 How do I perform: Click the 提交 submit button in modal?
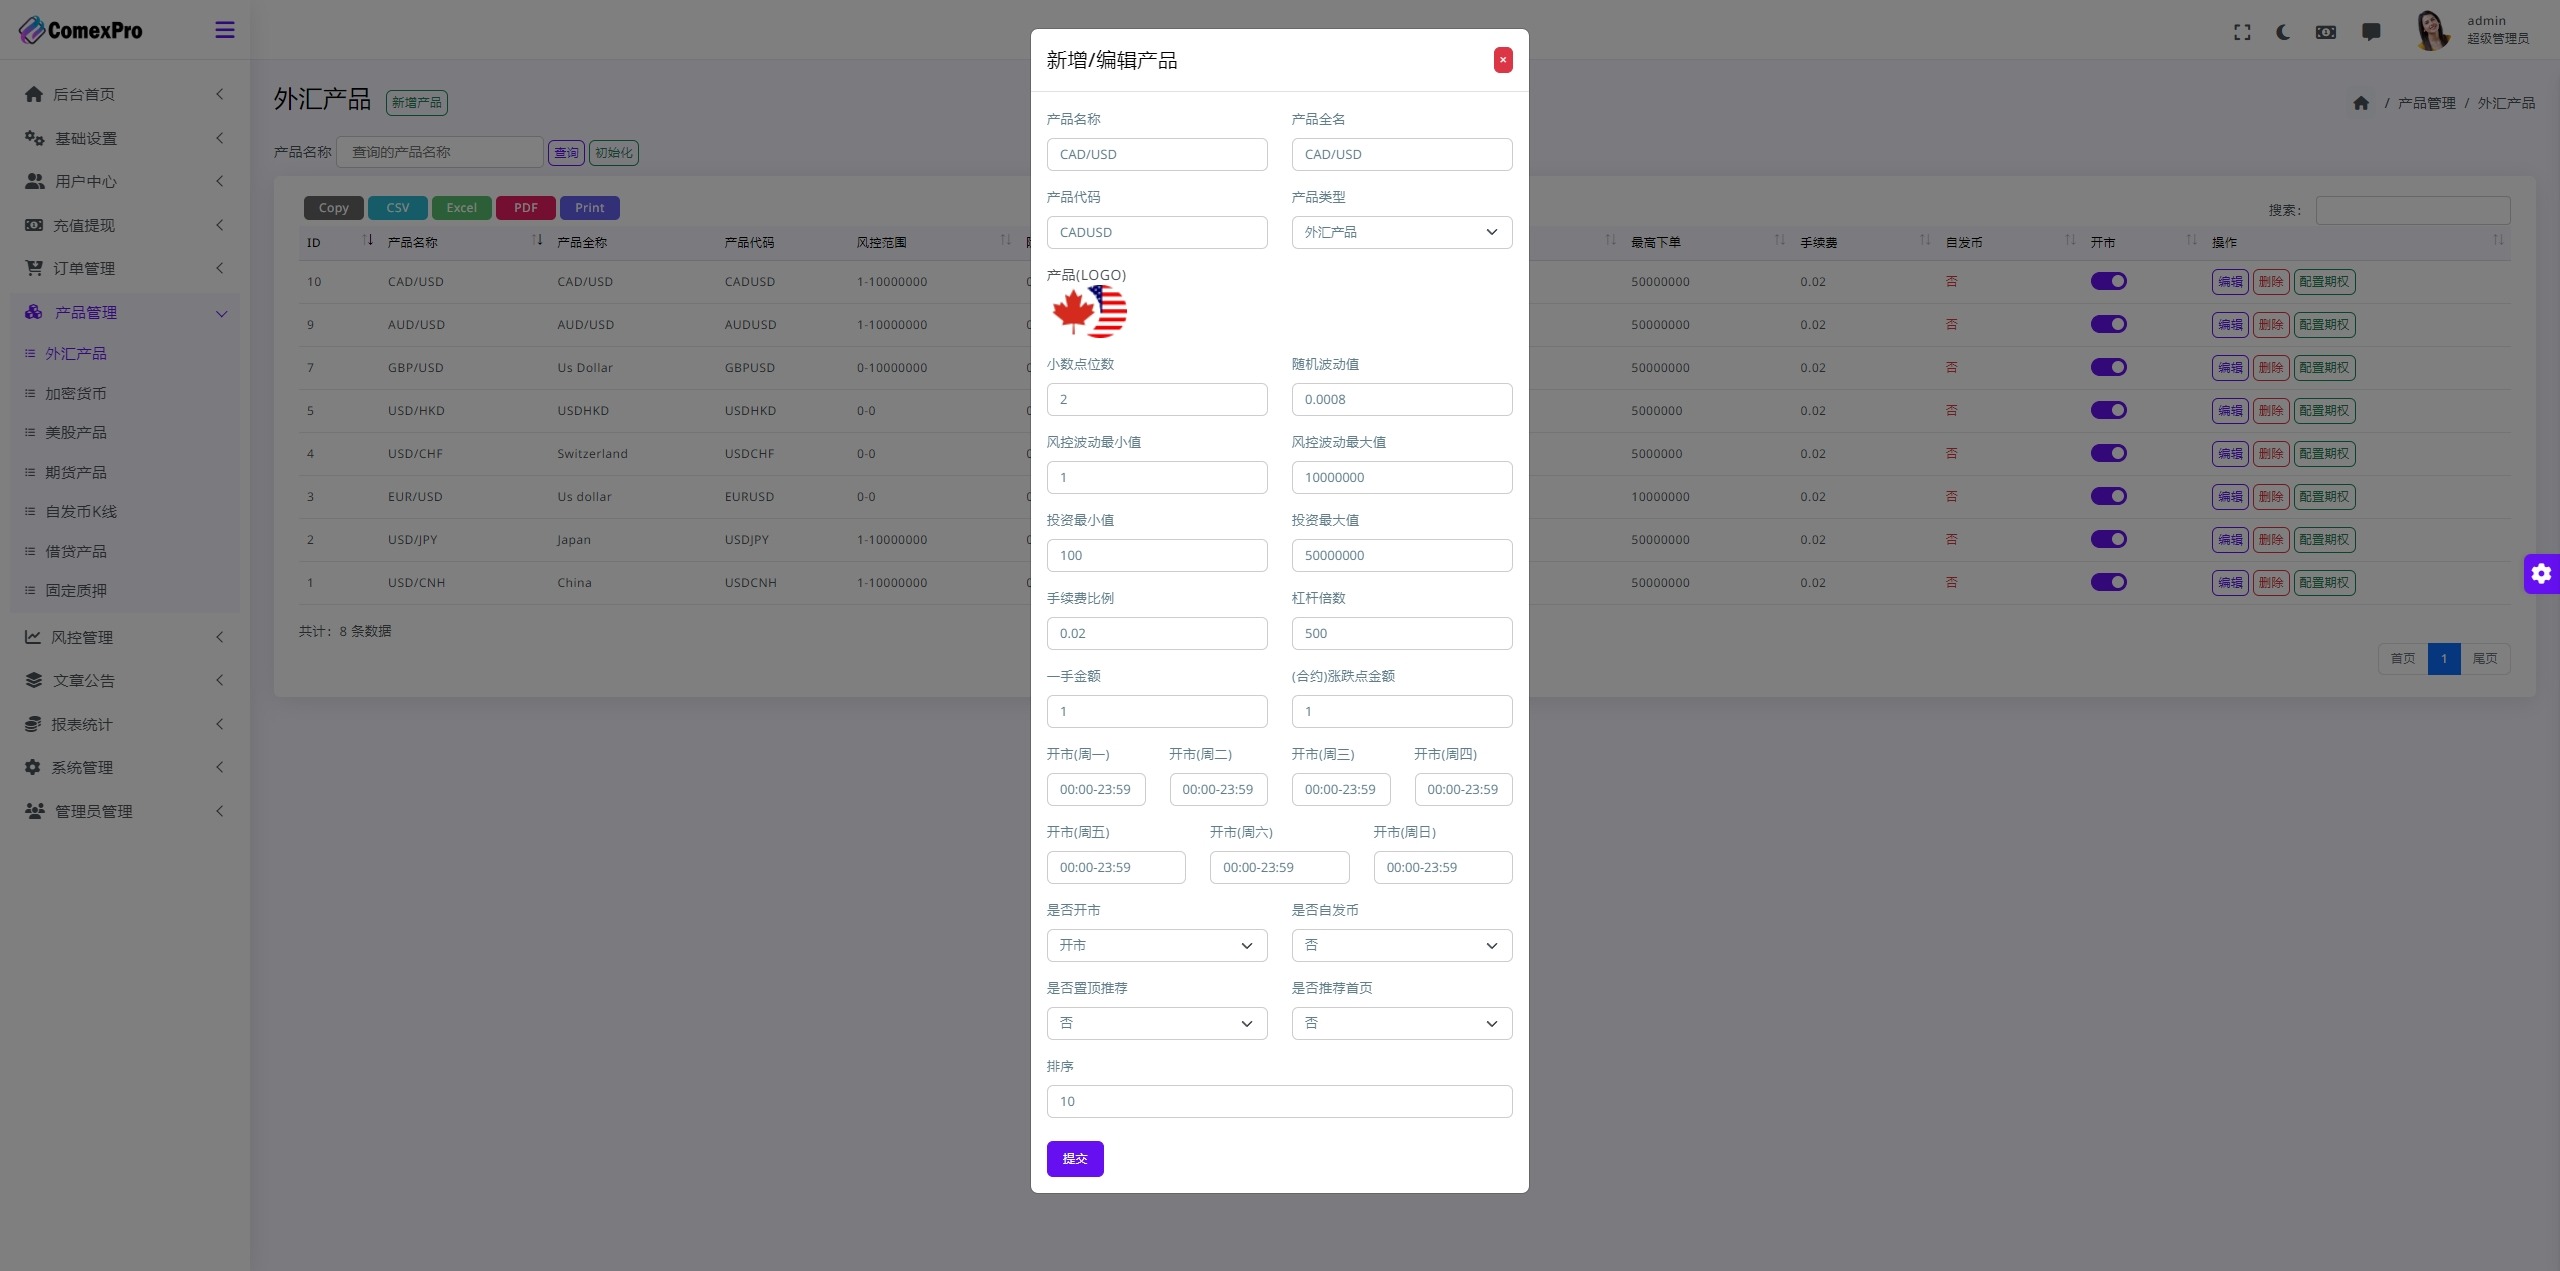click(x=1074, y=1158)
